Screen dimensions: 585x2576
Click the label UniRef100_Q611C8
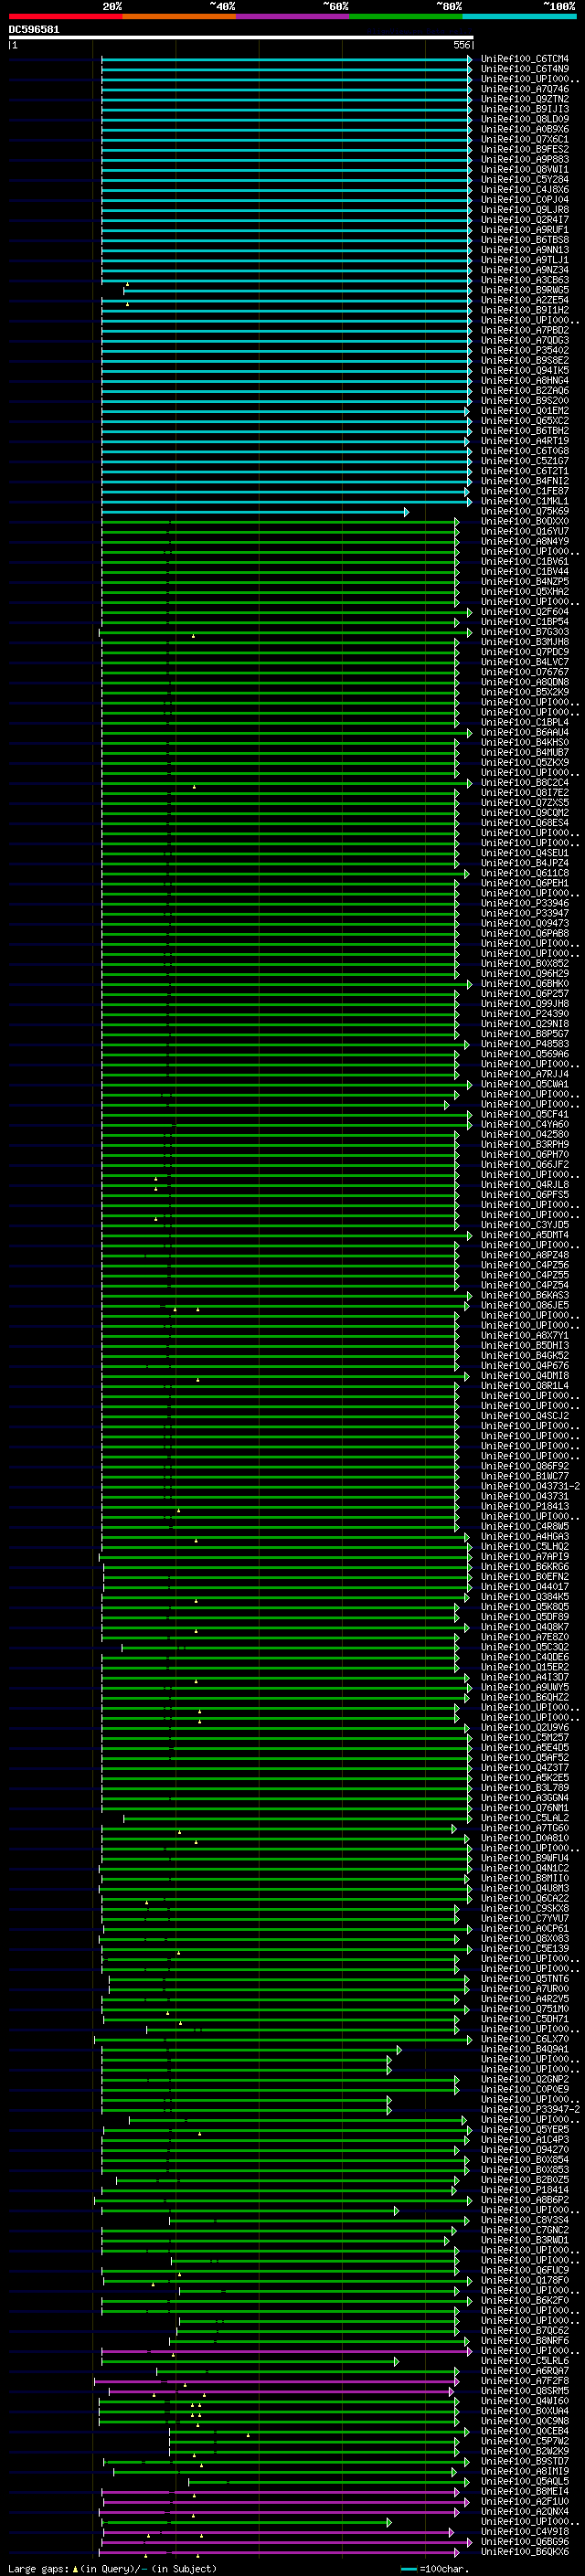click(525, 873)
